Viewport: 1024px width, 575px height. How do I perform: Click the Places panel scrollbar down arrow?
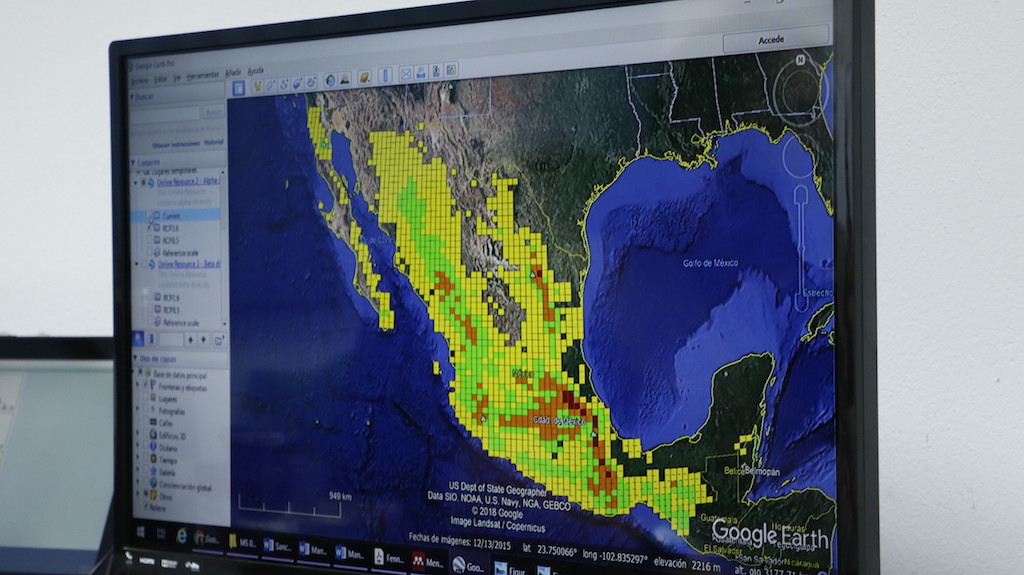(224, 323)
